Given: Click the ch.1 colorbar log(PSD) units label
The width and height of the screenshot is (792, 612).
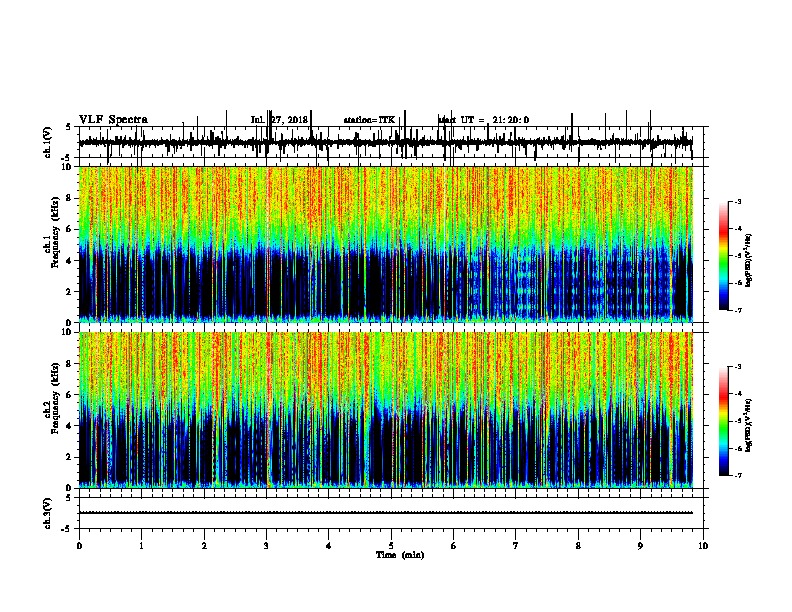Looking at the screenshot, I should [749, 260].
